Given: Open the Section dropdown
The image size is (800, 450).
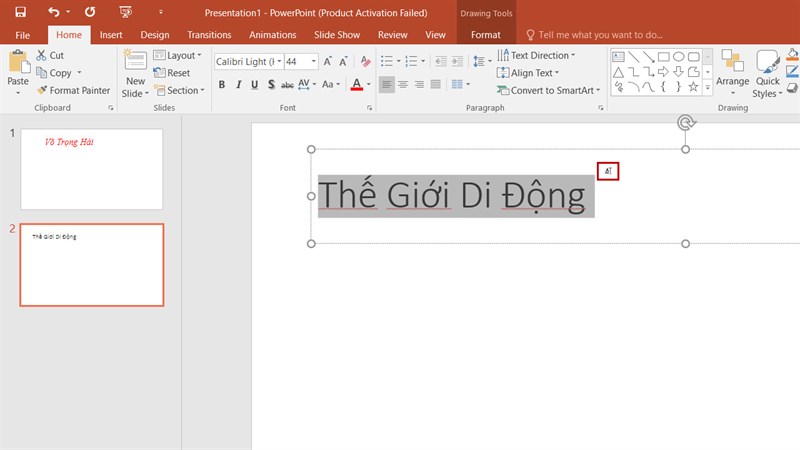Looking at the screenshot, I should [x=180, y=90].
